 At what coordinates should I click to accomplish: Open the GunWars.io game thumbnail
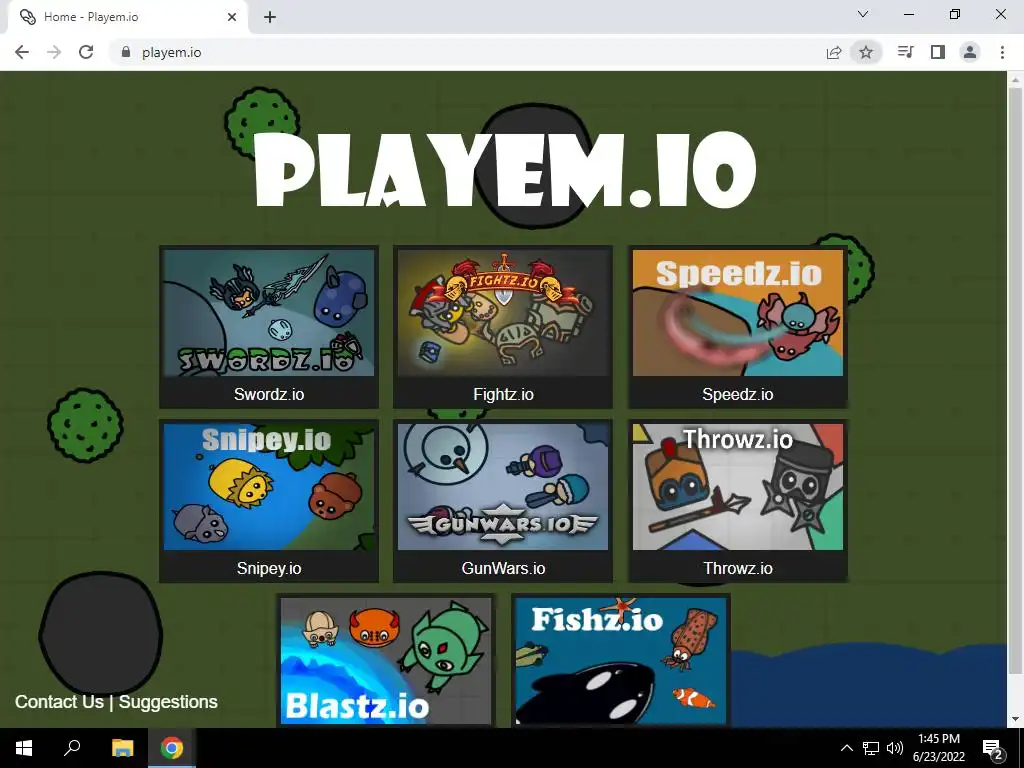click(x=503, y=487)
